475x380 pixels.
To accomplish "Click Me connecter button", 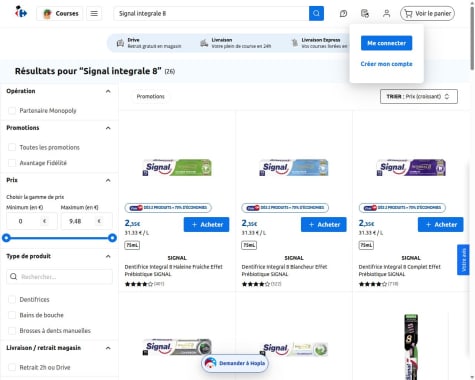I will pos(386,43).
